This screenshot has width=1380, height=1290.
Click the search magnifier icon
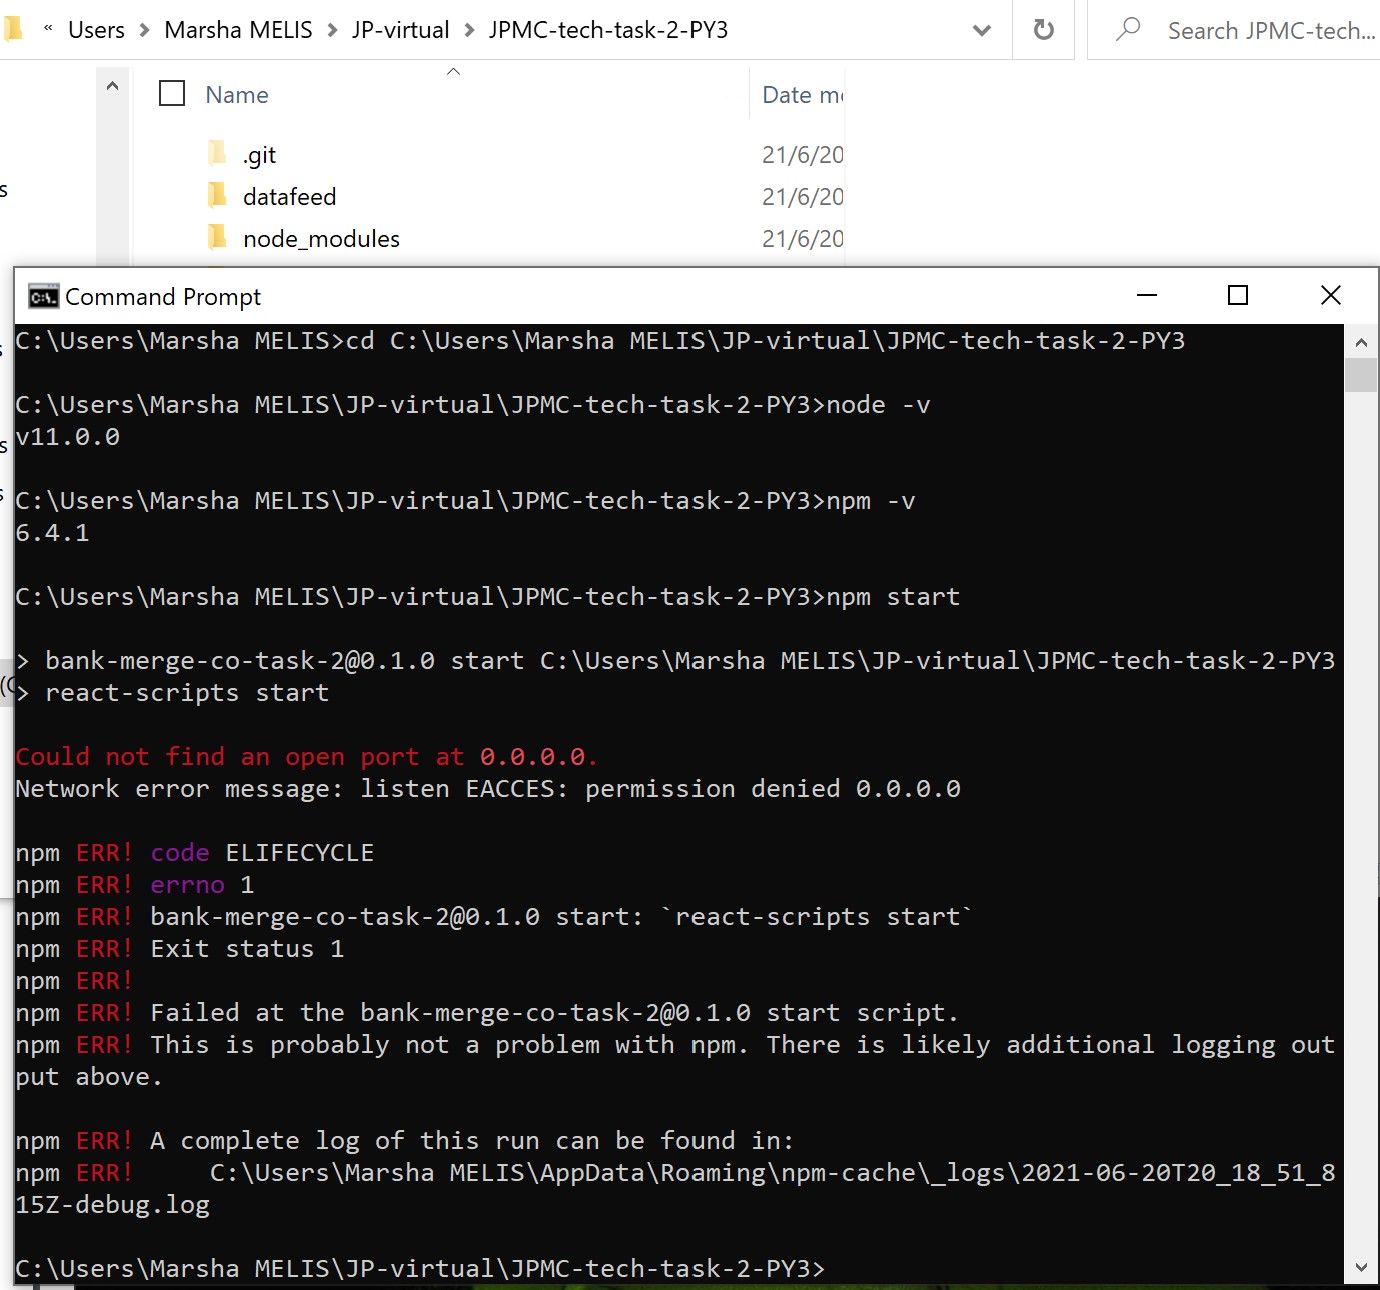click(x=1127, y=30)
